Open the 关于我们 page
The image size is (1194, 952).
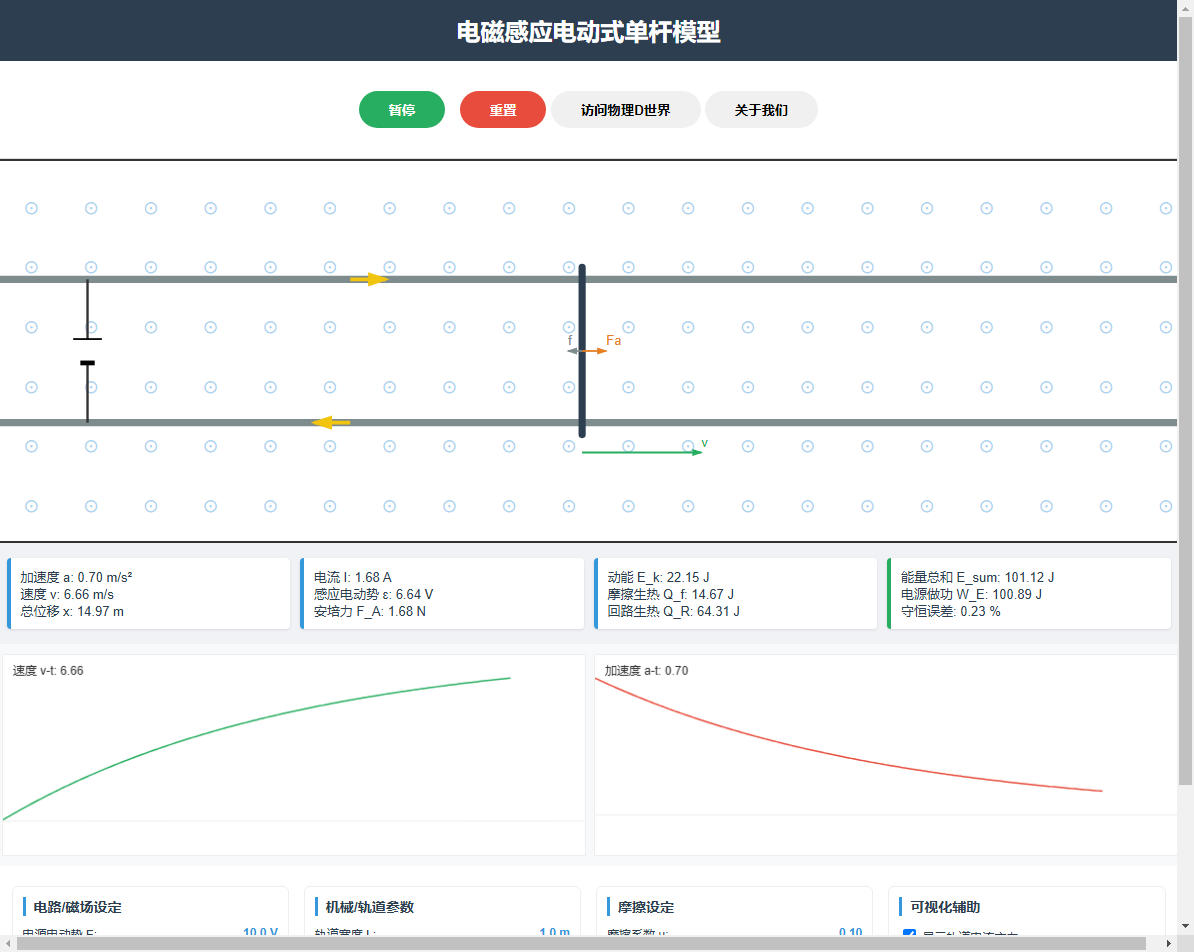point(761,110)
